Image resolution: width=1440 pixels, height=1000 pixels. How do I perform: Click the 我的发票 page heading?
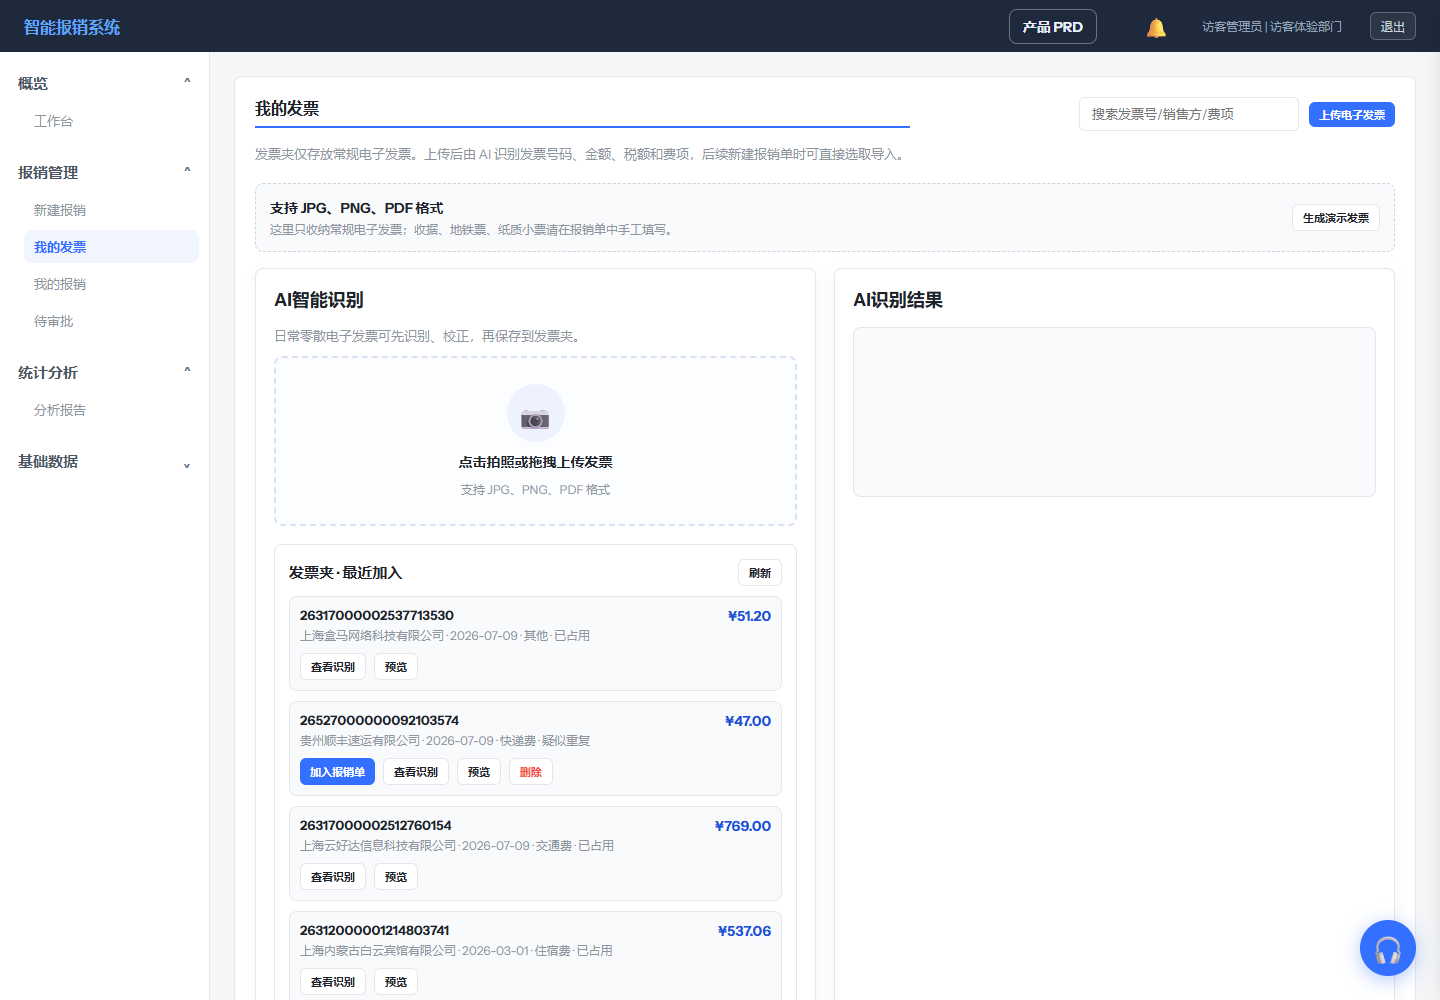(x=287, y=108)
